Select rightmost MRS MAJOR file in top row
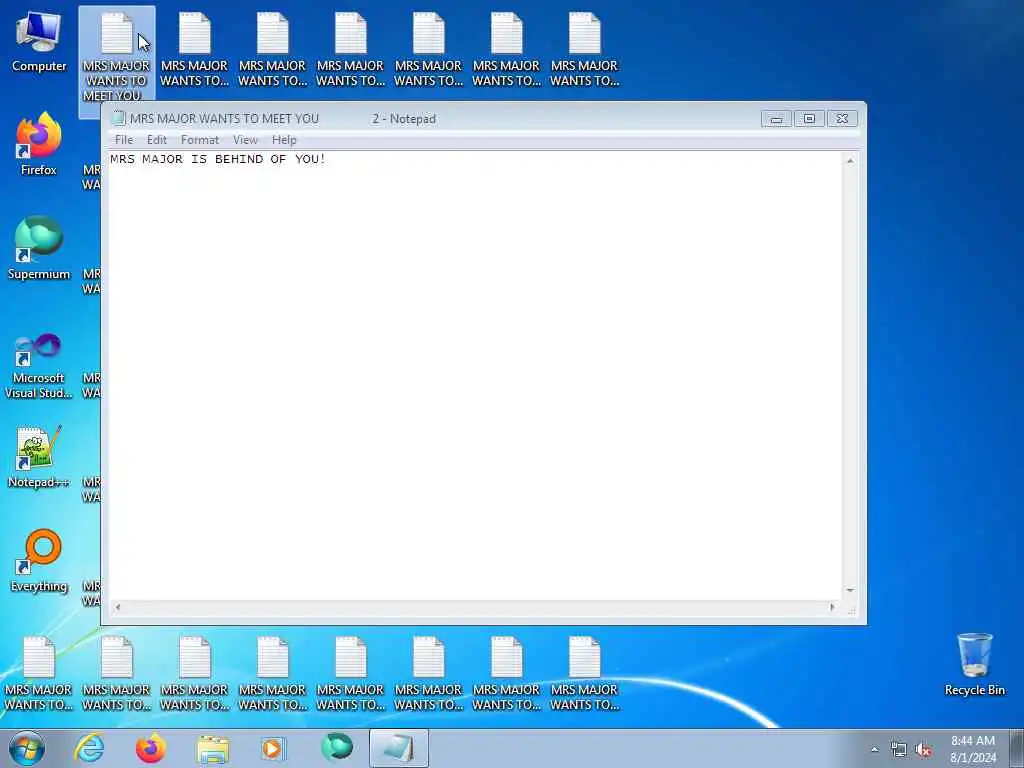Screen dimensions: 1024x768 [x=584, y=50]
